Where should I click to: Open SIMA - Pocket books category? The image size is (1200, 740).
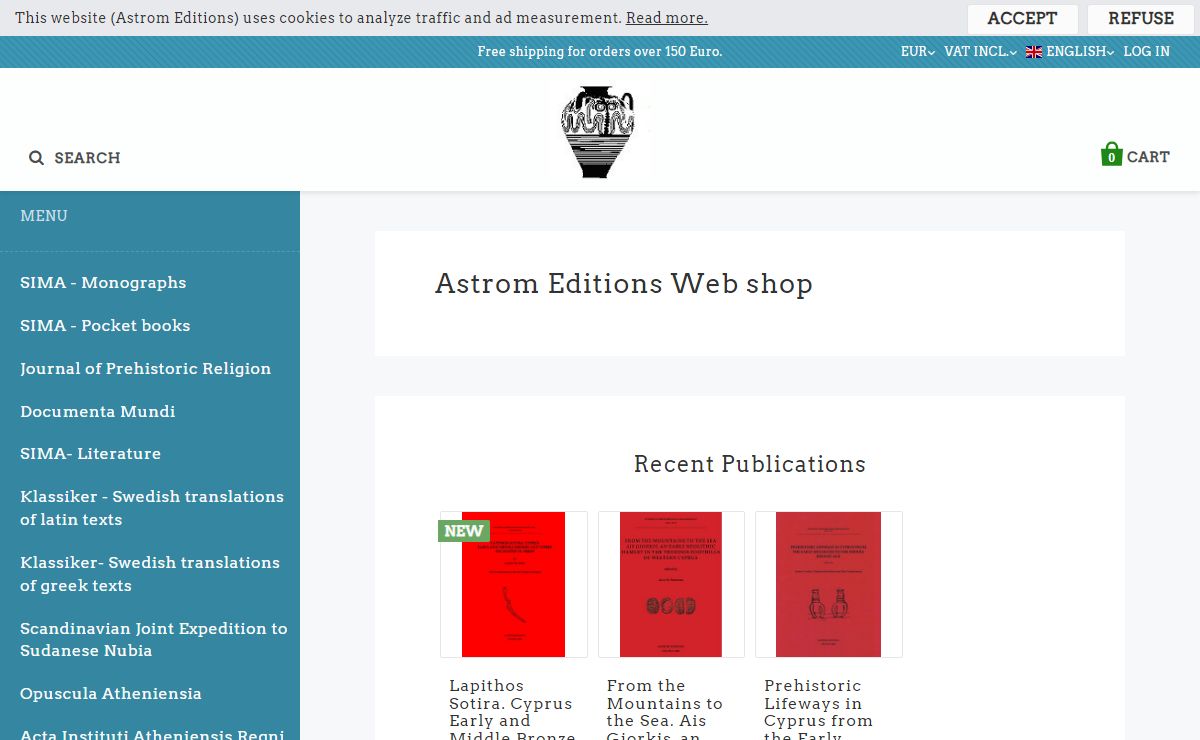click(105, 326)
